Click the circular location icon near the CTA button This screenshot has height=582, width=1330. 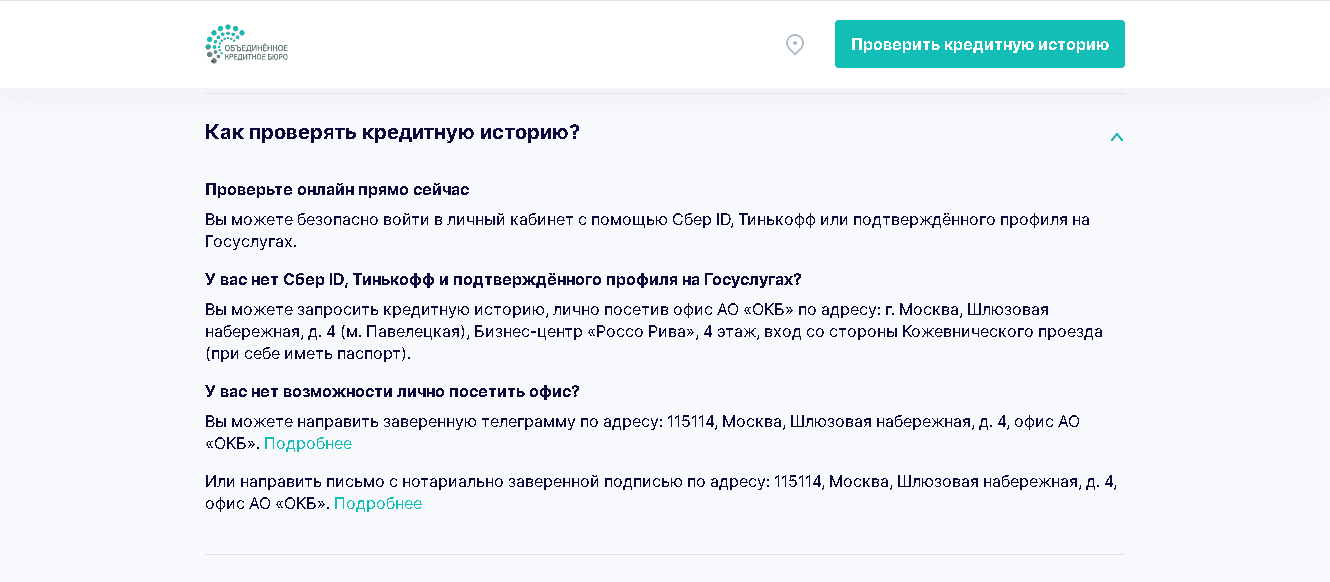[794, 44]
